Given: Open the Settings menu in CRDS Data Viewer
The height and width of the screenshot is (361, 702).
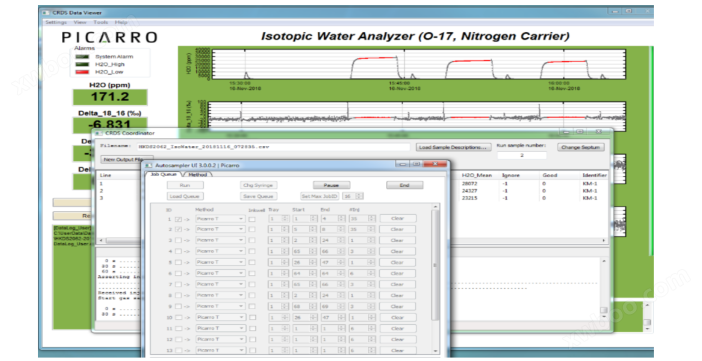Looking at the screenshot, I should (56, 22).
